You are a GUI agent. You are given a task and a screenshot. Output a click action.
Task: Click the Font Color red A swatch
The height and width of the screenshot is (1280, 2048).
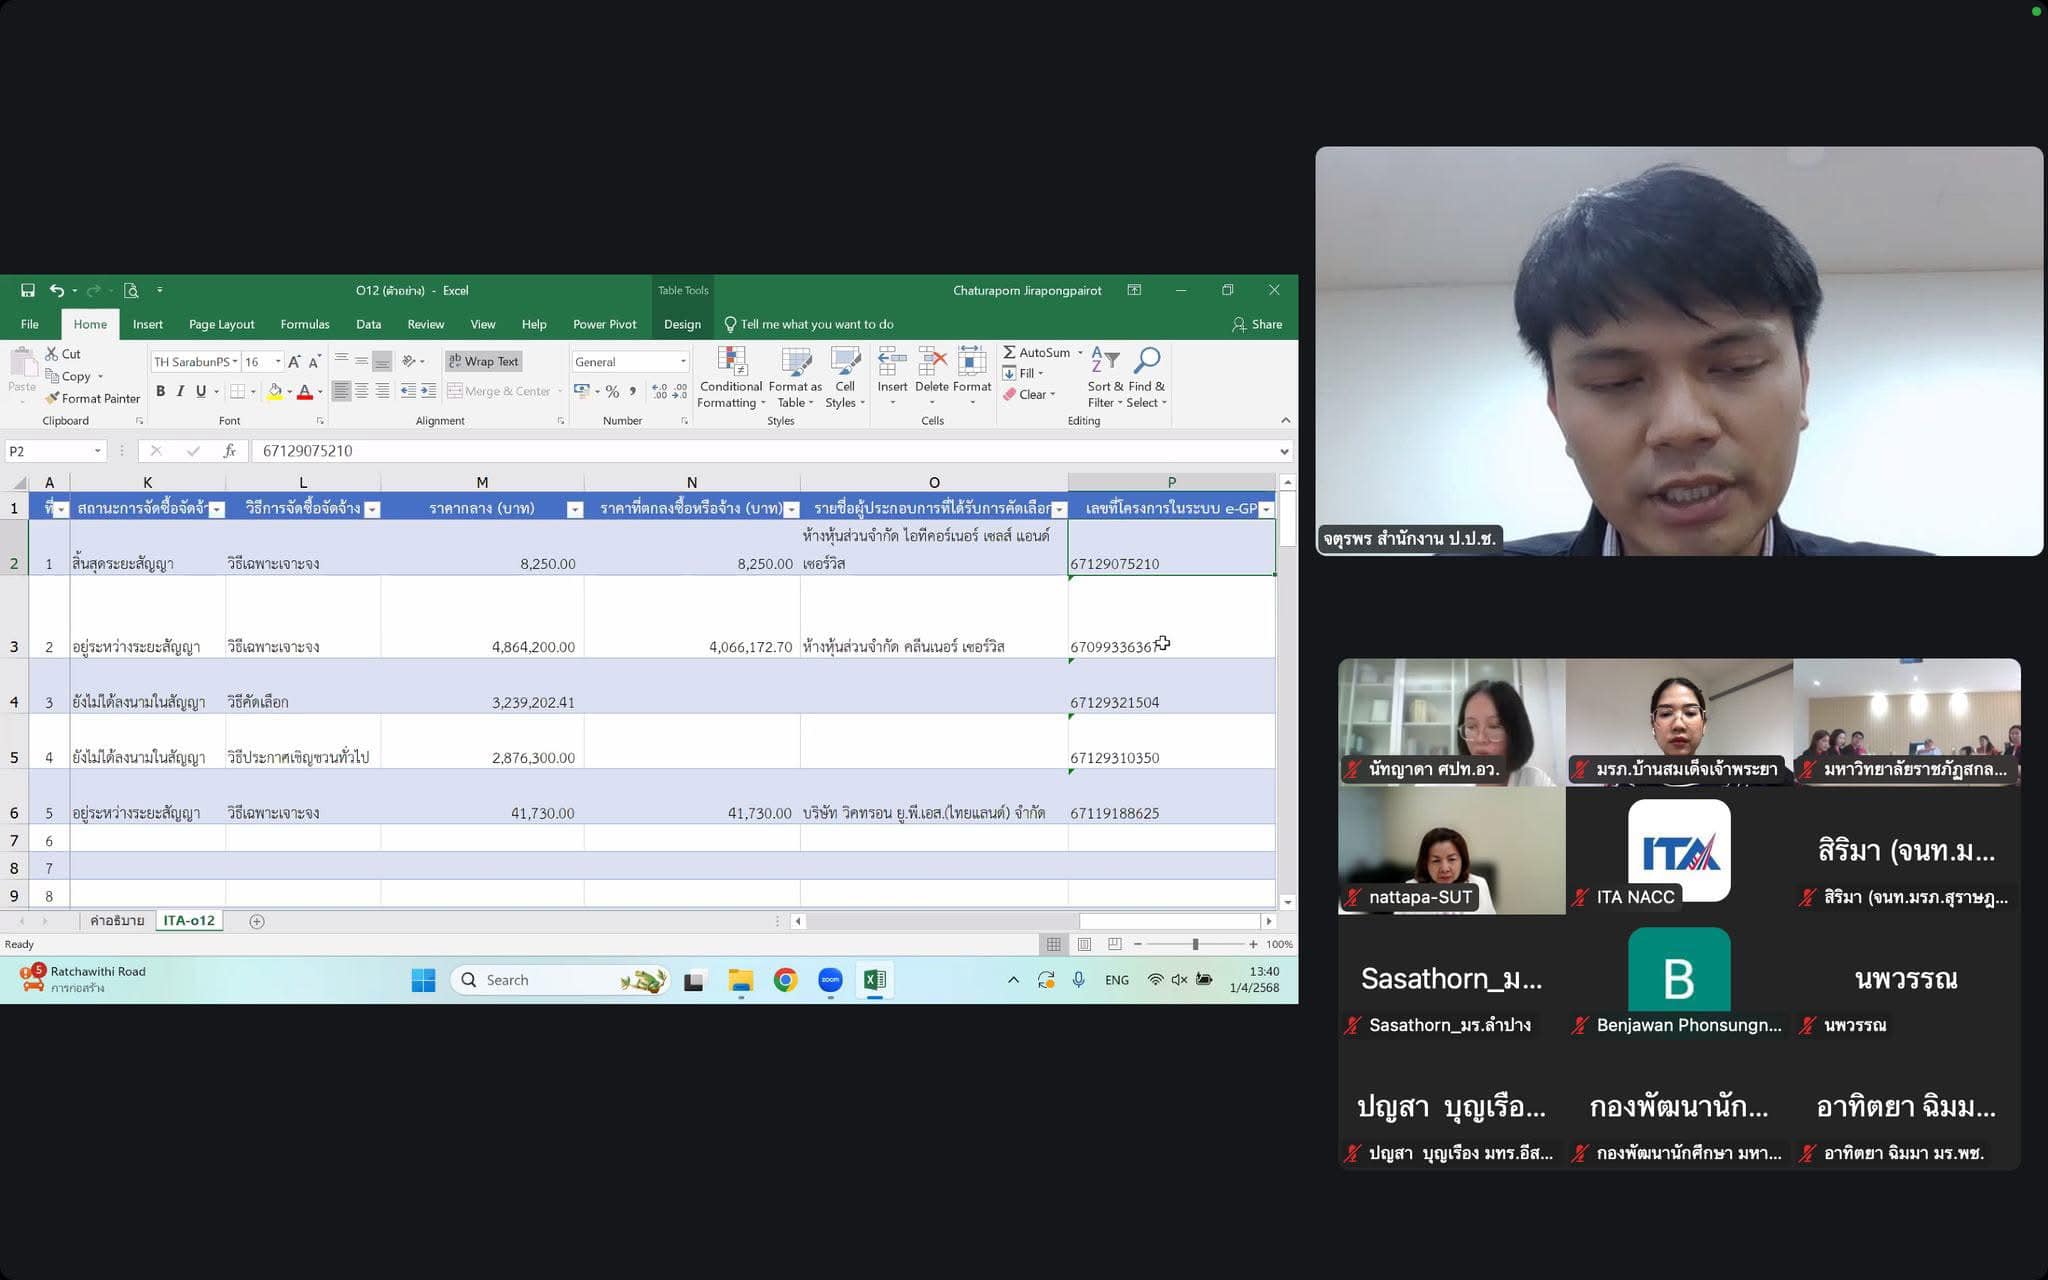(x=305, y=392)
